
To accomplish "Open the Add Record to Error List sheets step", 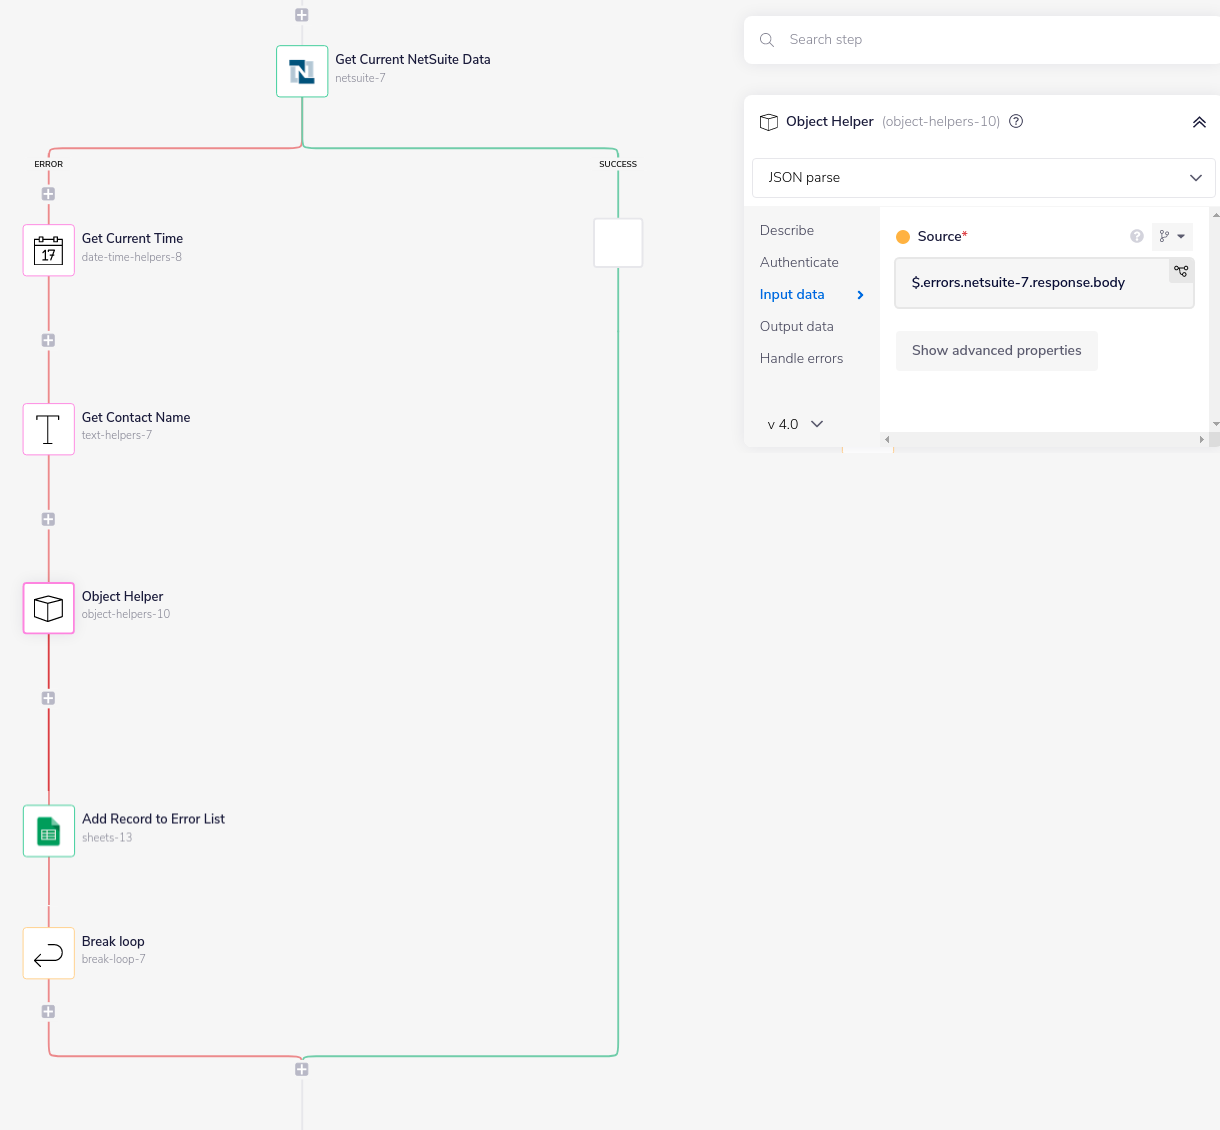I will click(49, 831).
